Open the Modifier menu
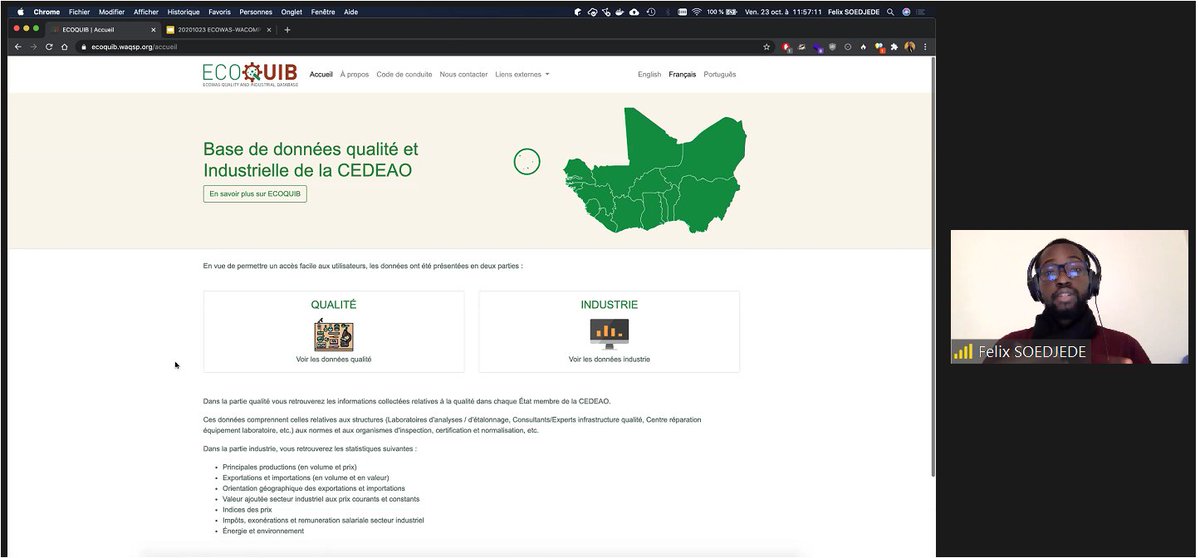 click(111, 12)
